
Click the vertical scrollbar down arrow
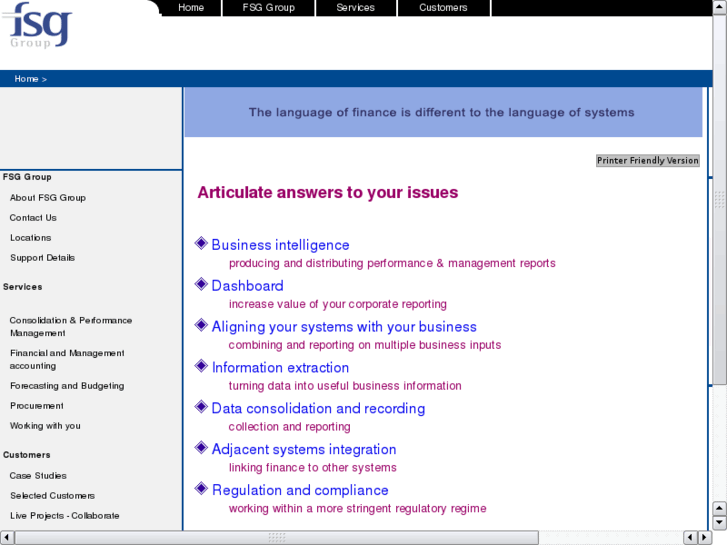[719, 522]
